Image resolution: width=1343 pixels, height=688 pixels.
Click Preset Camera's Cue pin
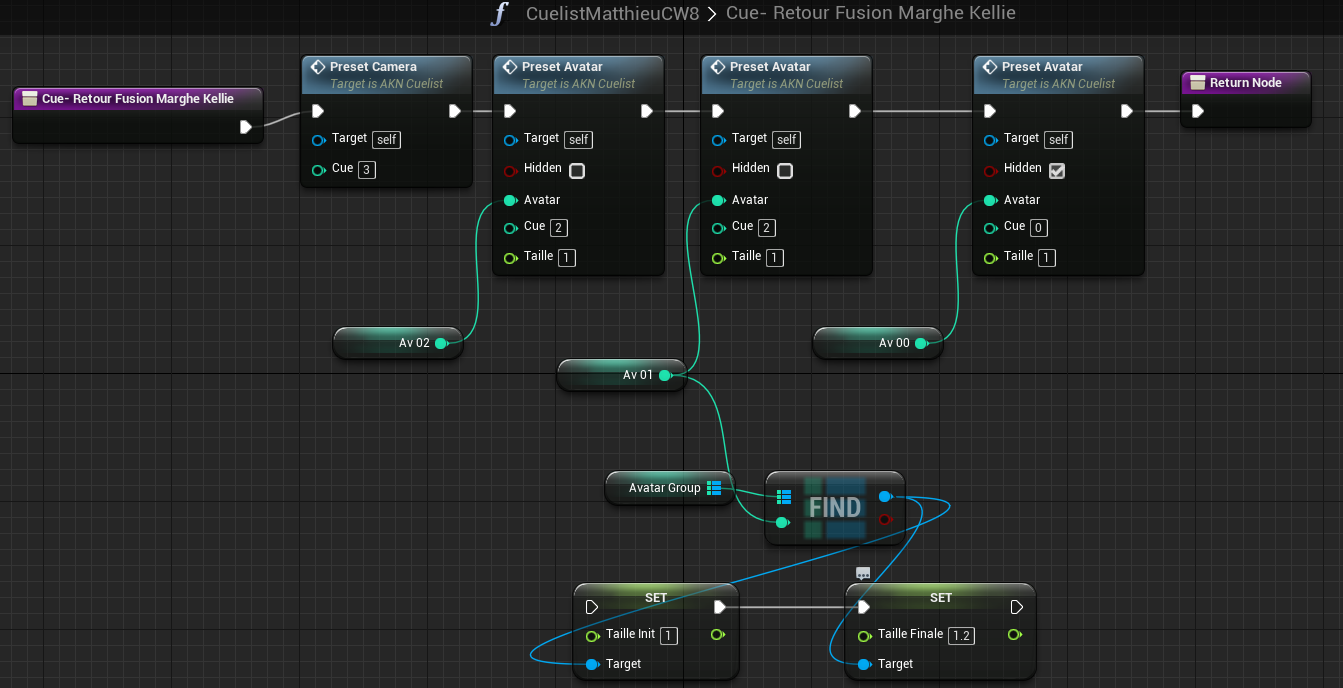tap(318, 170)
